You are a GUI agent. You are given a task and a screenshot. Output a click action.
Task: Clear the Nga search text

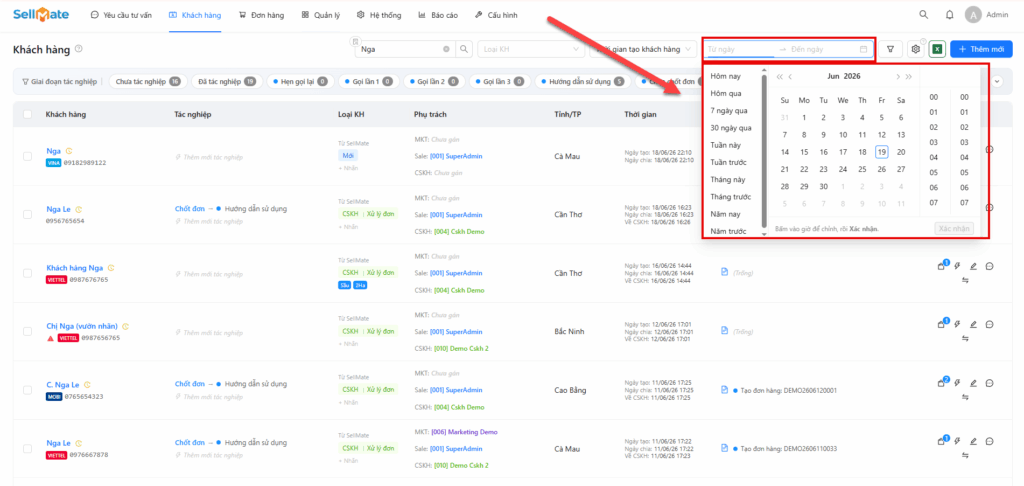tap(446, 49)
